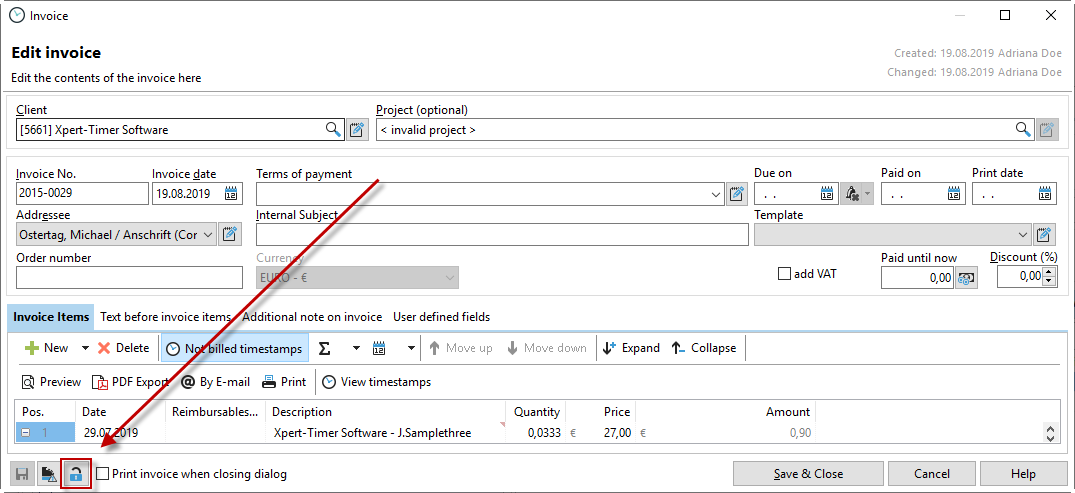
Task: Open the New item dropdown arrow
Action: click(x=85, y=348)
